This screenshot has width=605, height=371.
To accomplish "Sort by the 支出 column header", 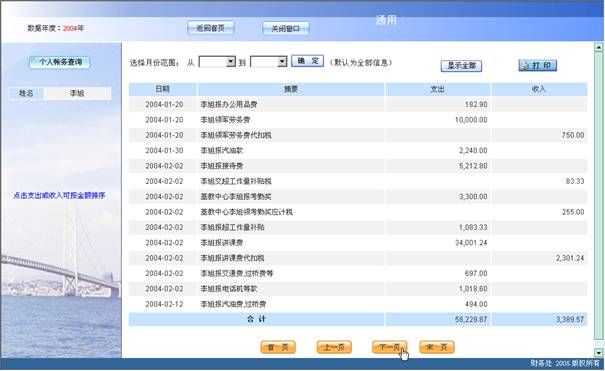I will click(438, 89).
